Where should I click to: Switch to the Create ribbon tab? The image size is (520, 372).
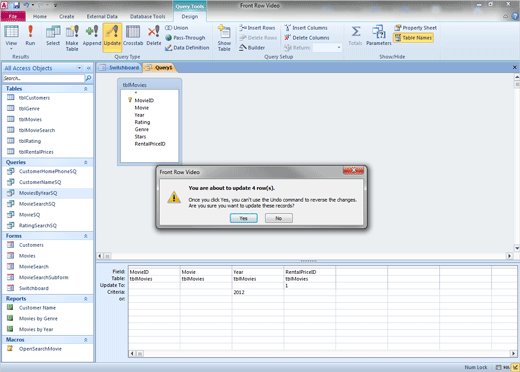[x=67, y=16]
